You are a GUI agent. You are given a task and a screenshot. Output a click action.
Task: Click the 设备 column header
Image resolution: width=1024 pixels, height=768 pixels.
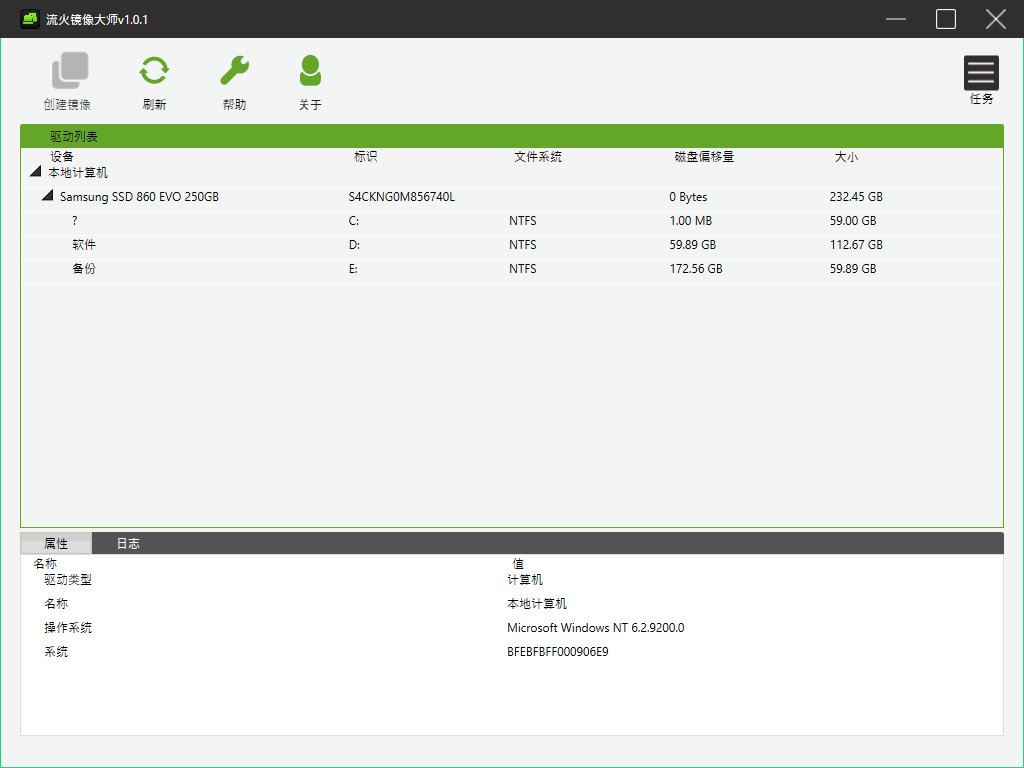click(x=62, y=157)
